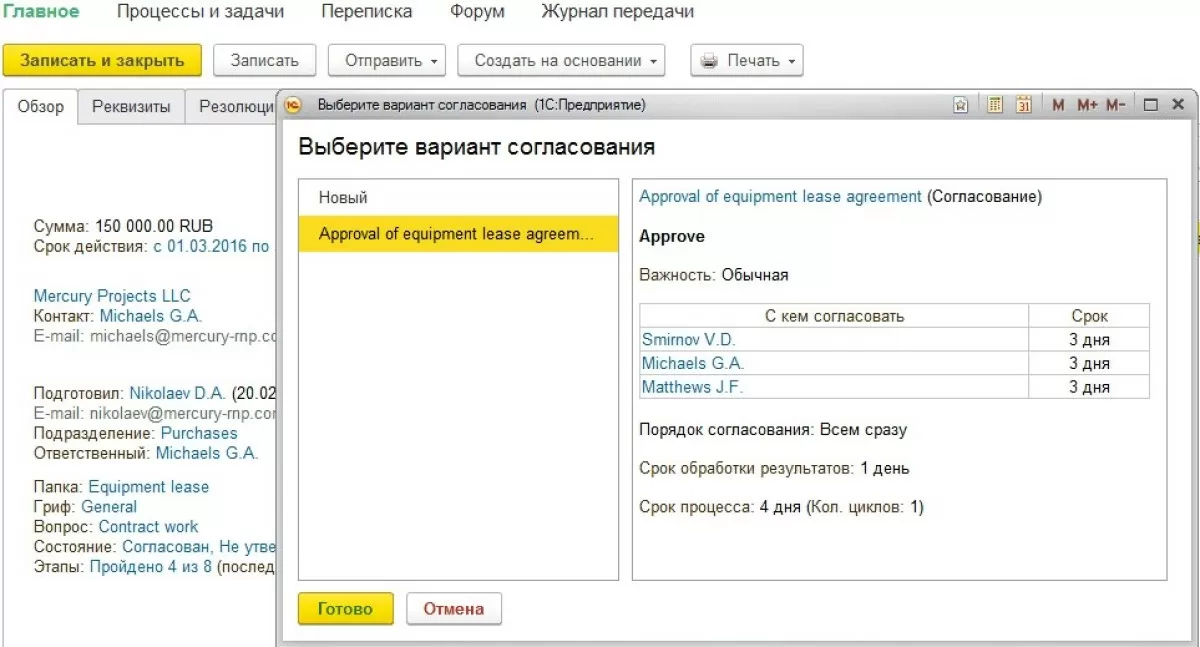Click the Отмена button
The height and width of the screenshot is (647, 1200).
[453, 608]
